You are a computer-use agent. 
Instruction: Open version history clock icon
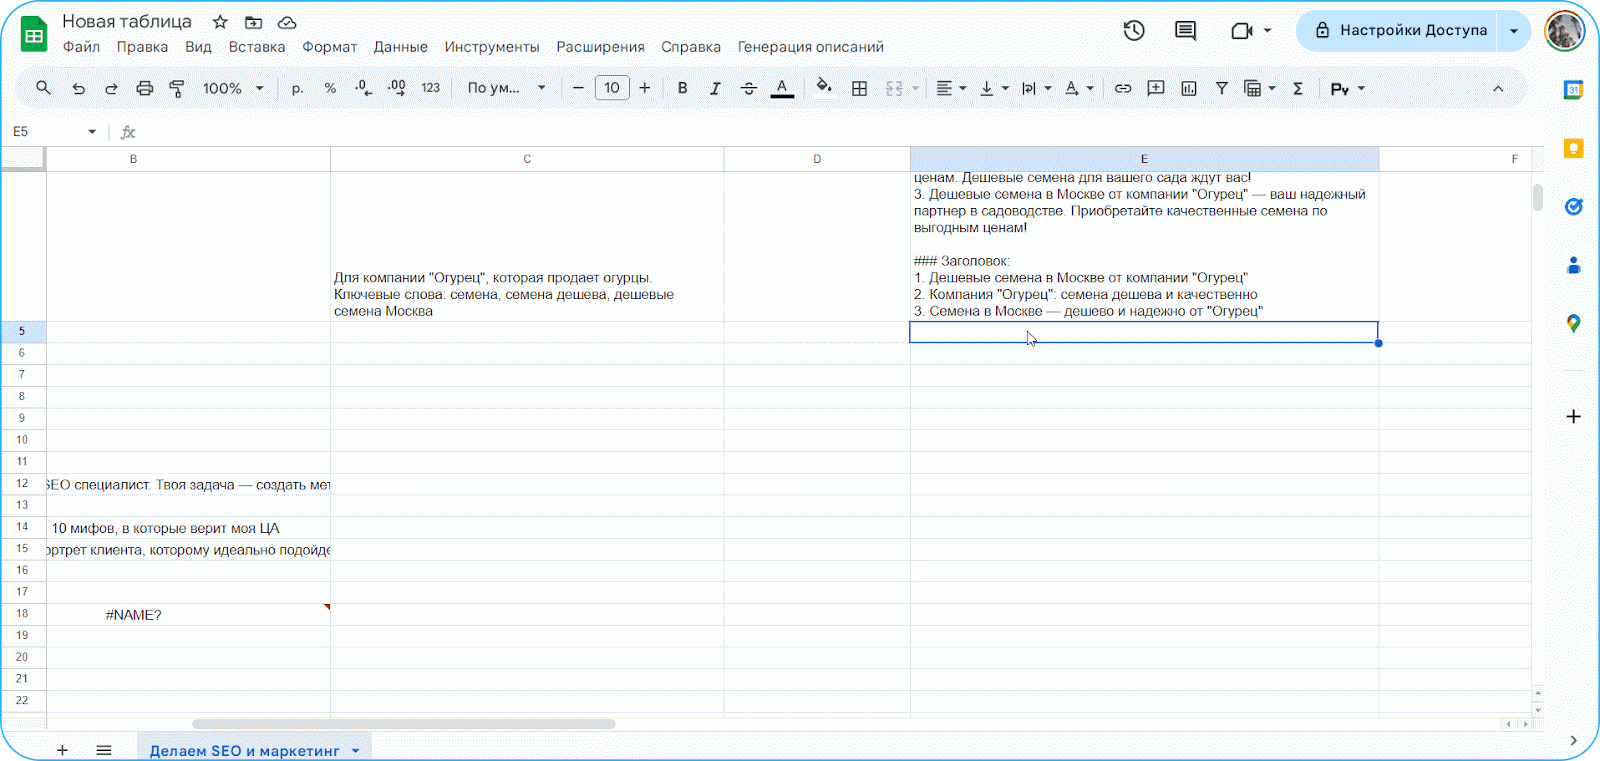click(1133, 30)
